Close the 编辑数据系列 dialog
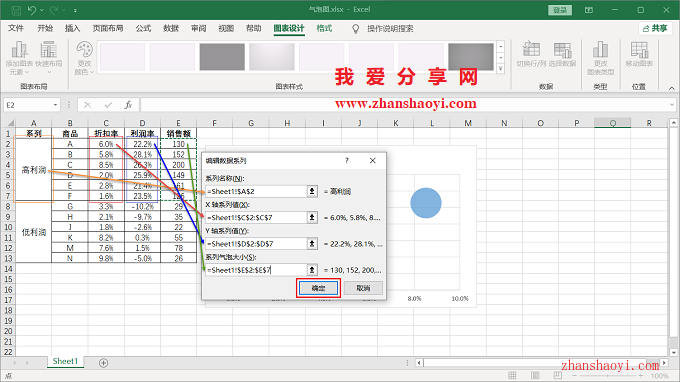This screenshot has height=382, width=680. pos(373,160)
